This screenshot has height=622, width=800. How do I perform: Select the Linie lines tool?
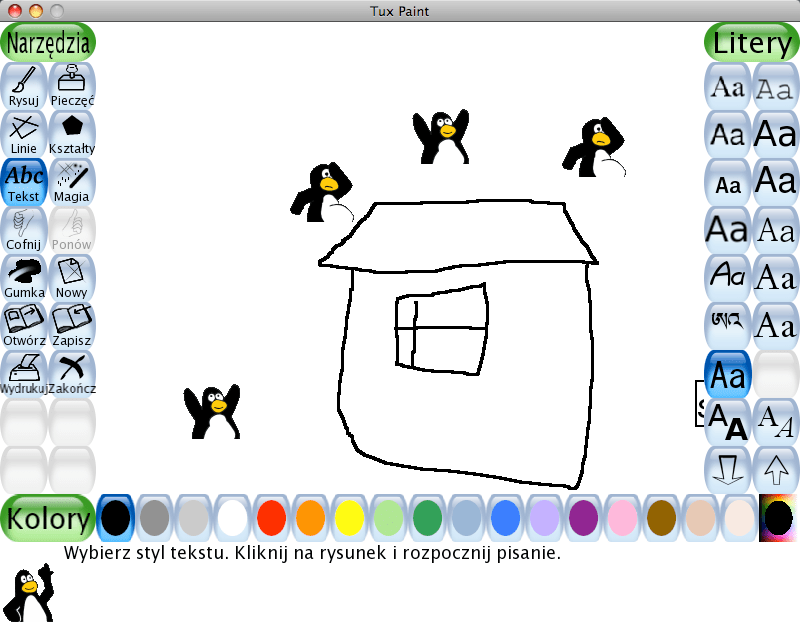(x=23, y=132)
